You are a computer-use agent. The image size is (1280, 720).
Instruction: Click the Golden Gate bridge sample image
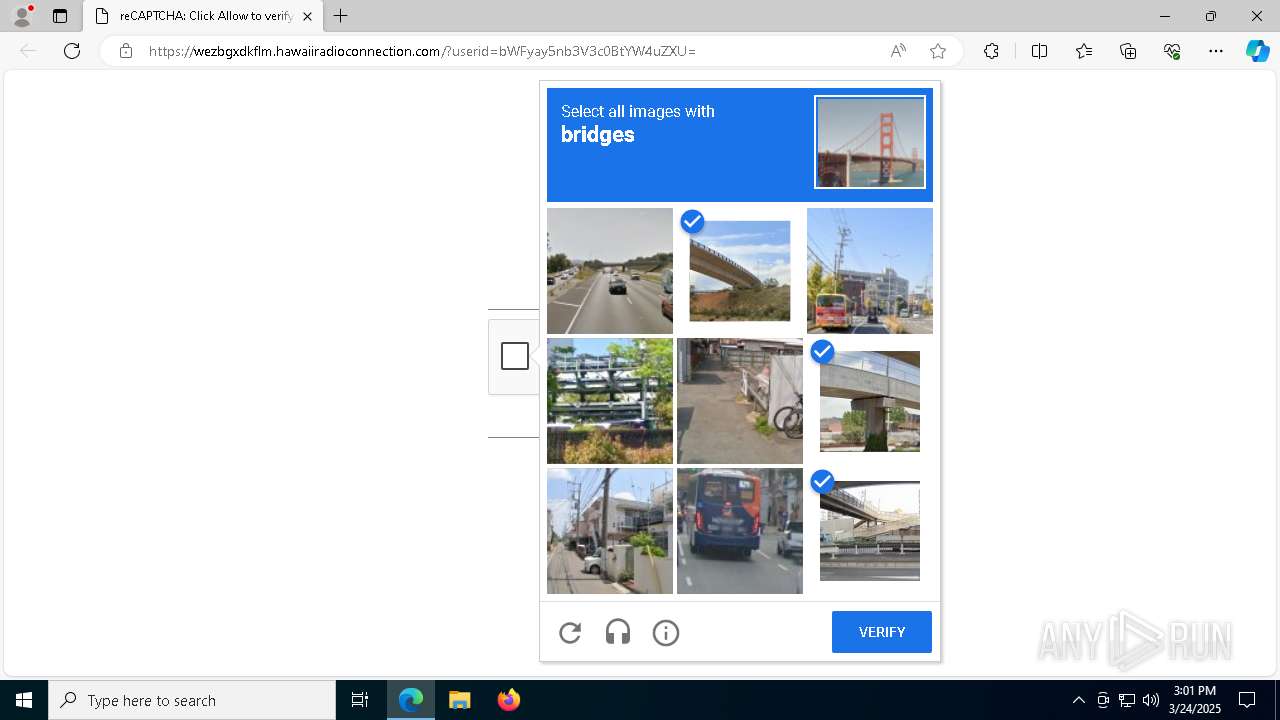pos(870,142)
